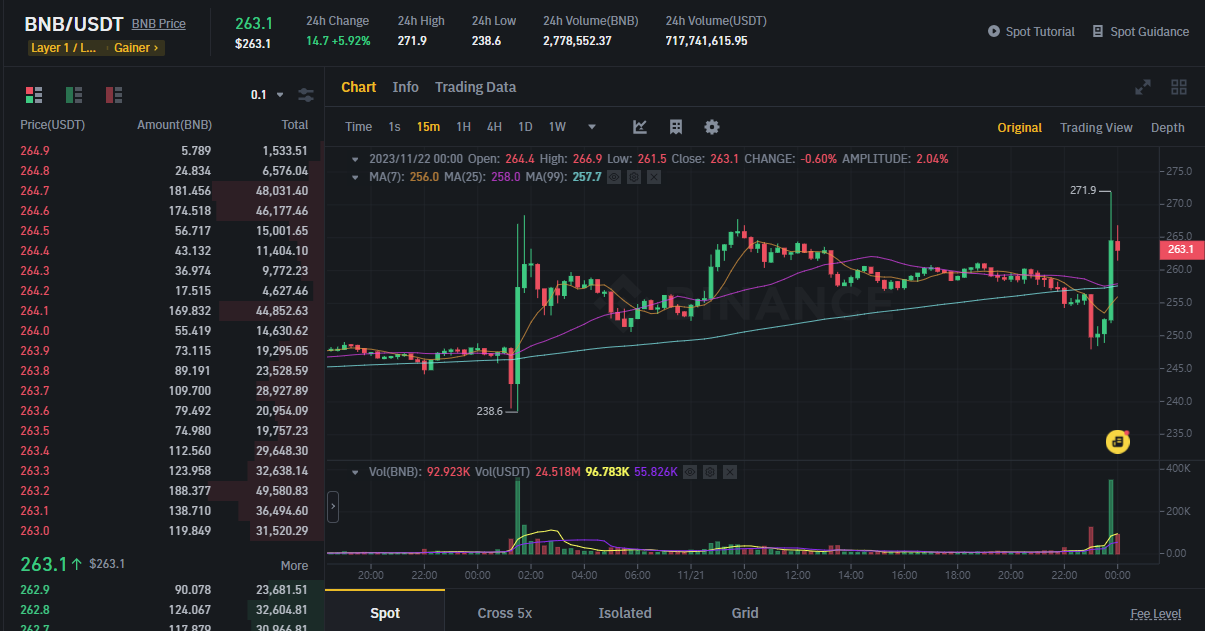This screenshot has height=631, width=1205.
Task: Click the Layer 1 / L... tag
Action: (64, 48)
